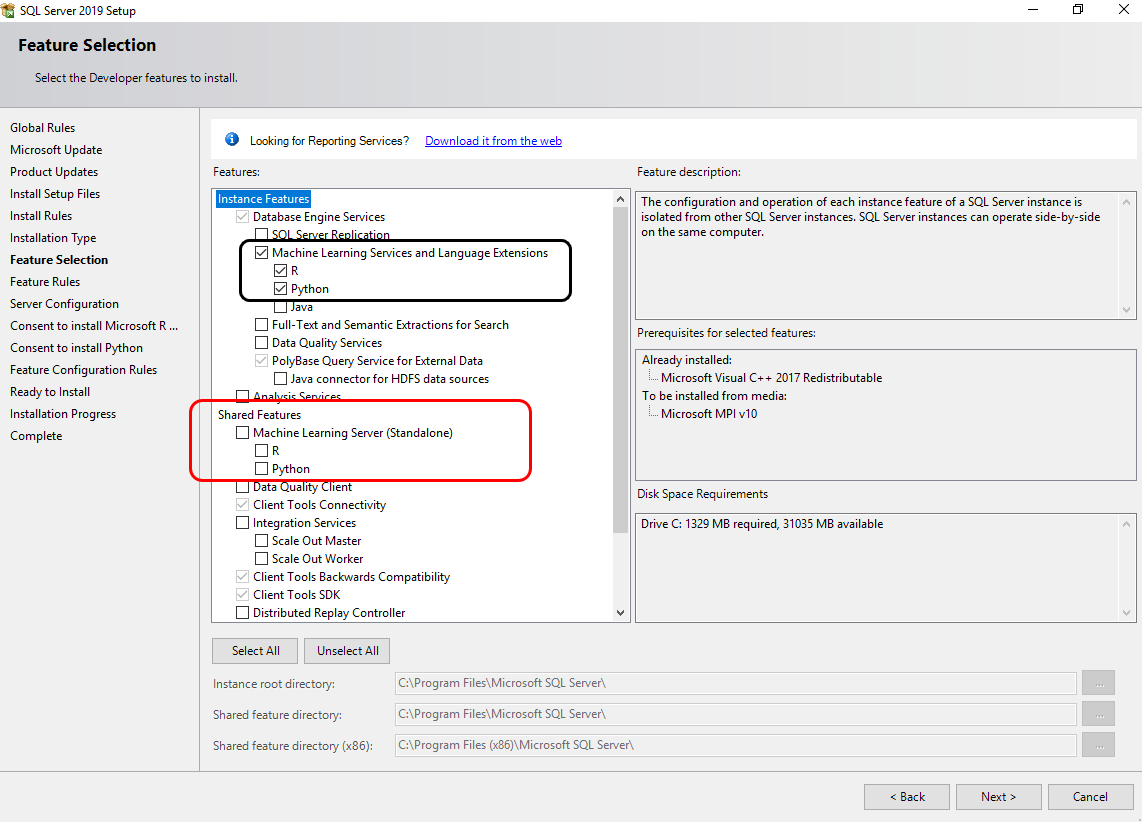Click the Select All button
Screen dimensions: 1143x823
click(x=255, y=651)
